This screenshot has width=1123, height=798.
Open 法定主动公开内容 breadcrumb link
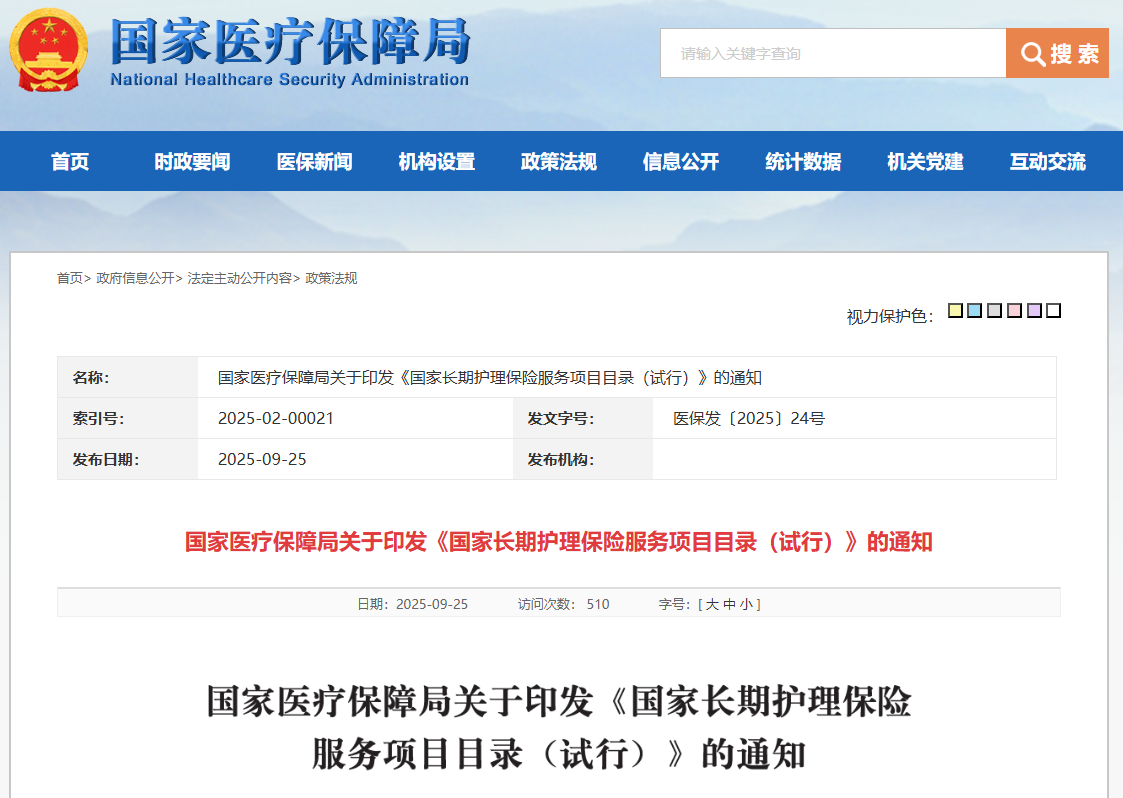pyautogui.click(x=239, y=278)
